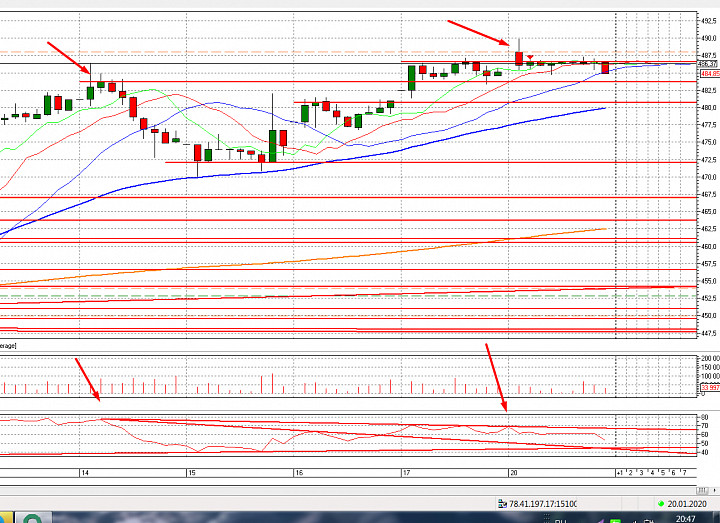The image size is (720, 523).
Task: Click the 80 level on oscillator scale
Action: (705, 417)
